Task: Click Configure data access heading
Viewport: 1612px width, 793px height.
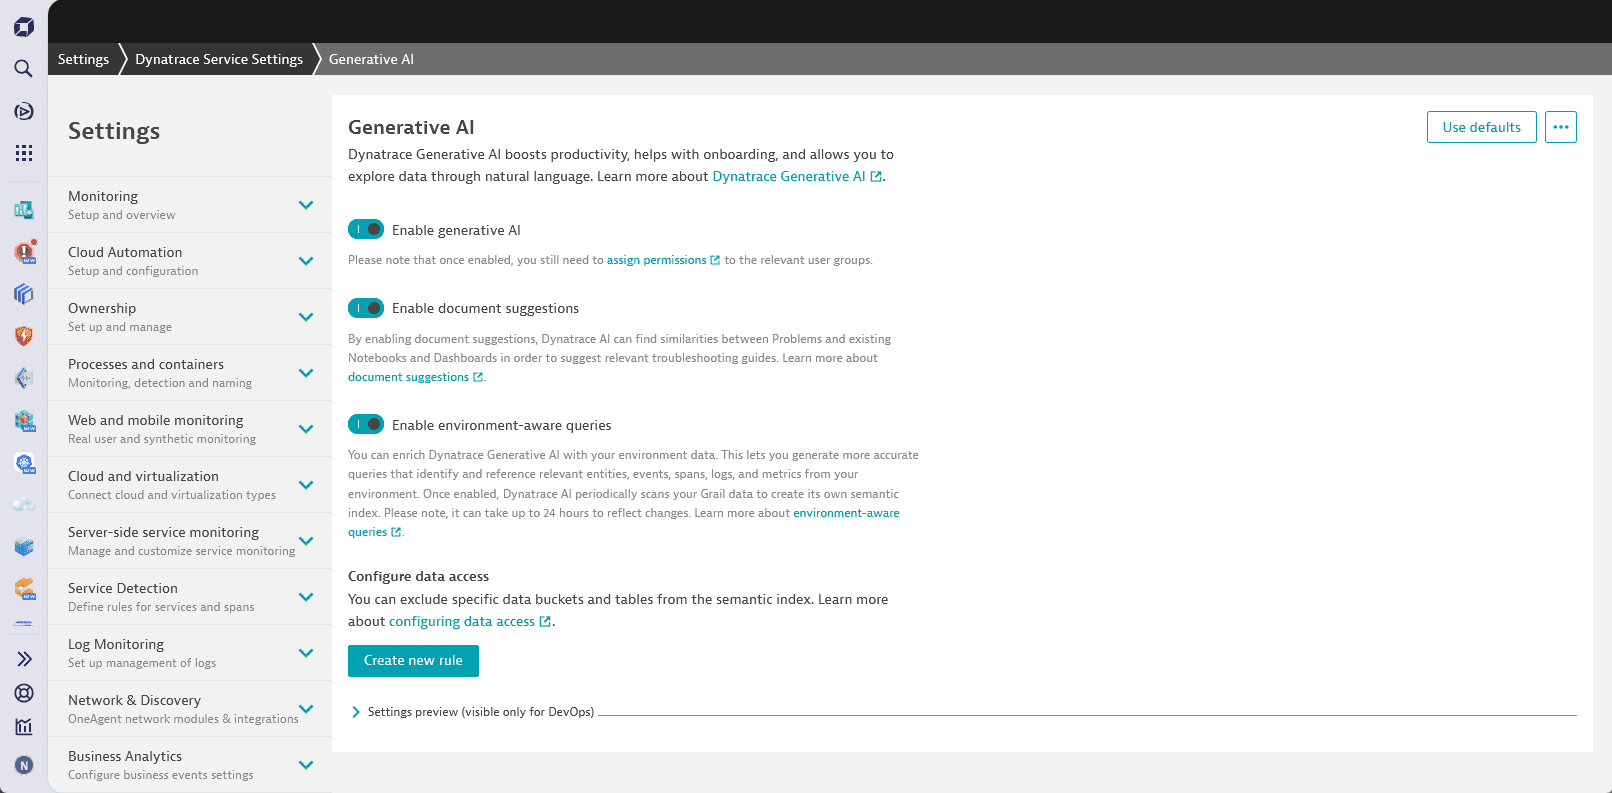Action: [x=418, y=576]
